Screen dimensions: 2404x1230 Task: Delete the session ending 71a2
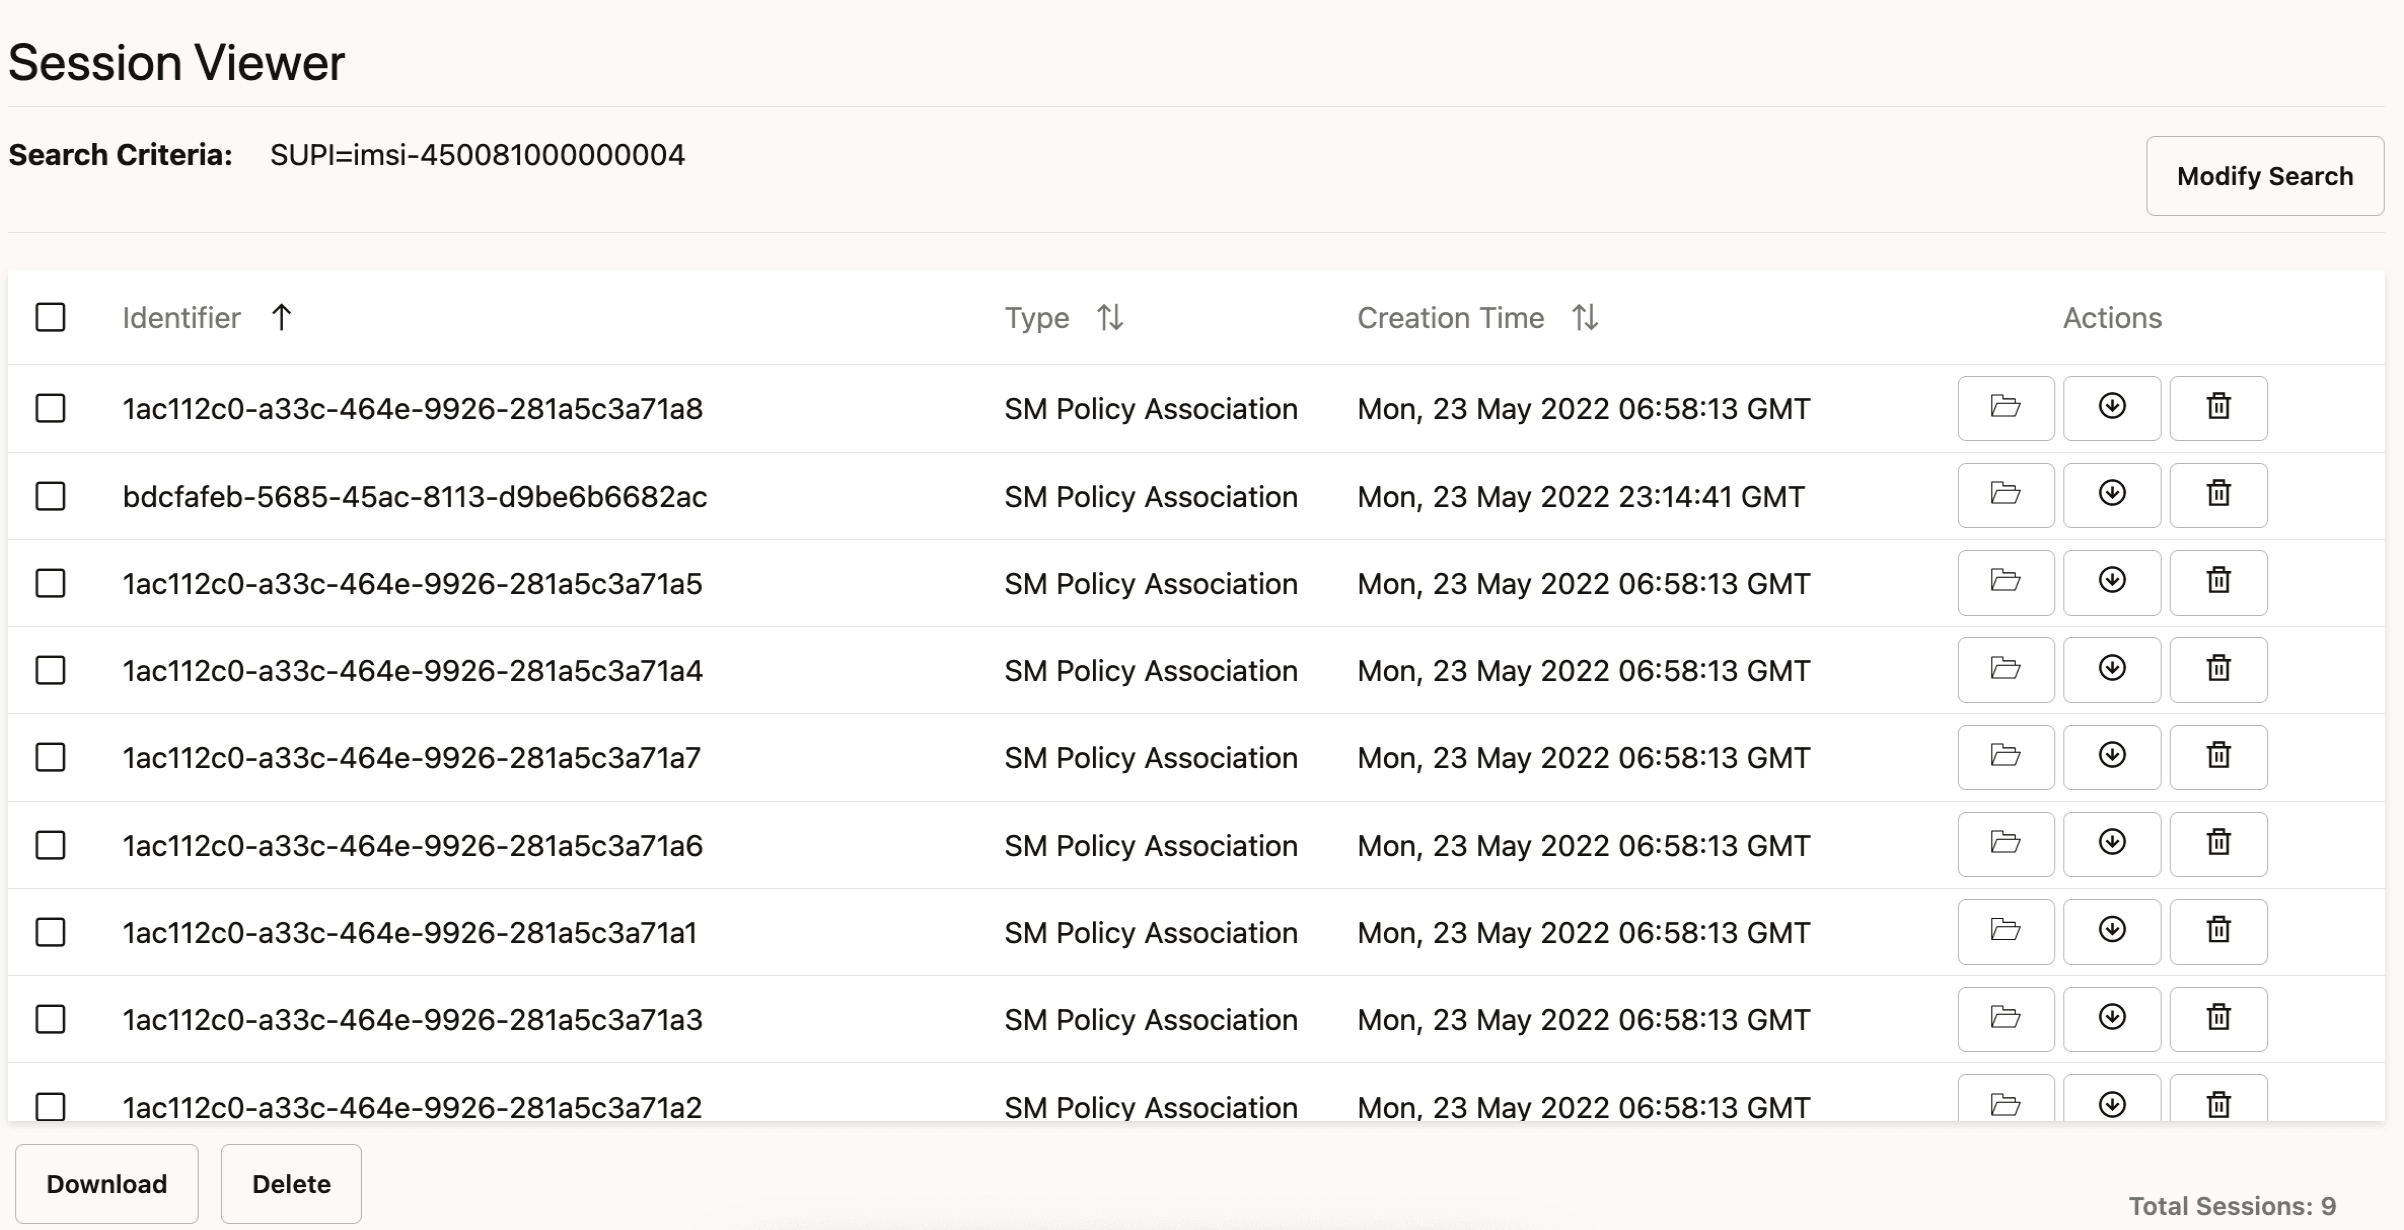point(2218,1104)
